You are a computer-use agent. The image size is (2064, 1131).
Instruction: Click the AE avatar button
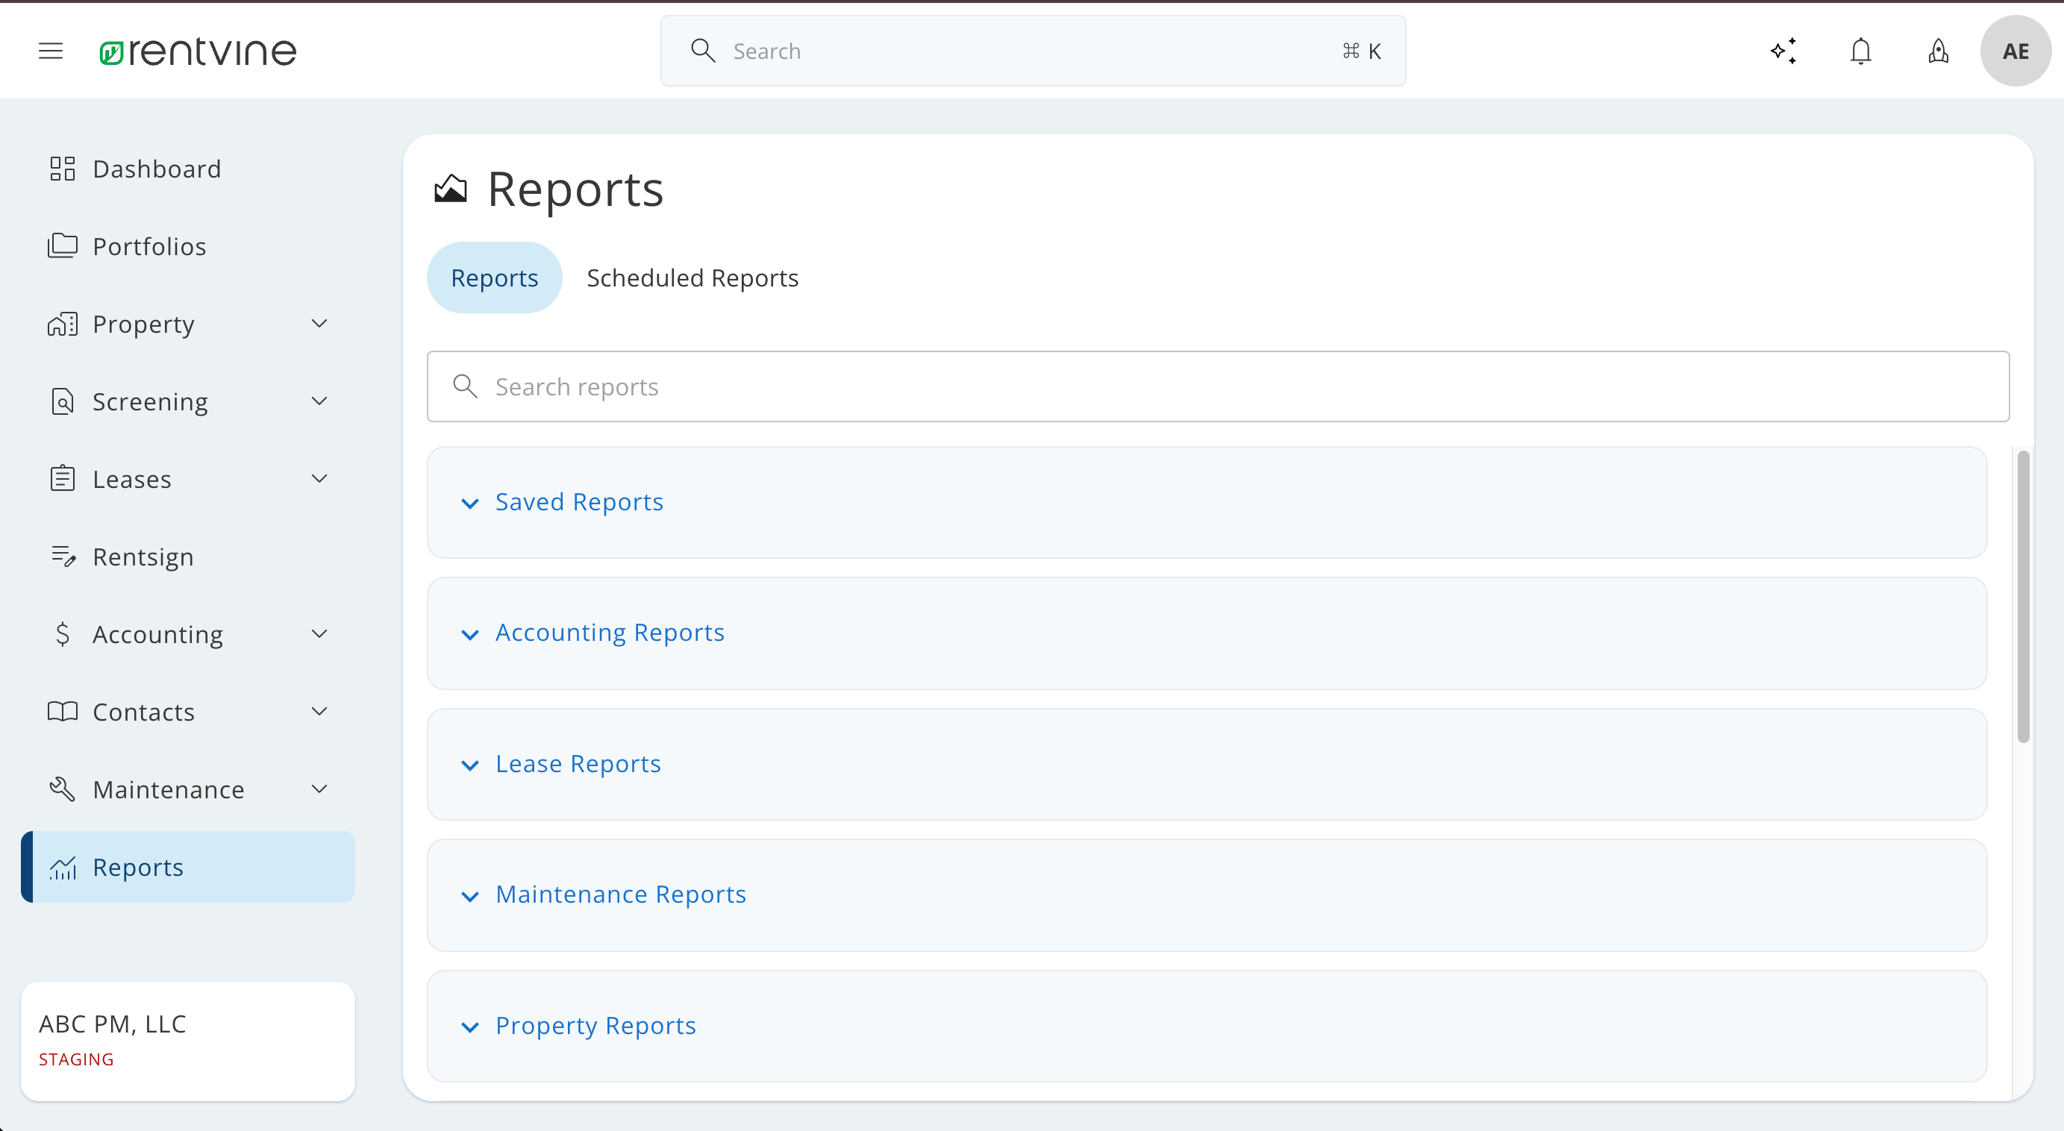click(2015, 50)
